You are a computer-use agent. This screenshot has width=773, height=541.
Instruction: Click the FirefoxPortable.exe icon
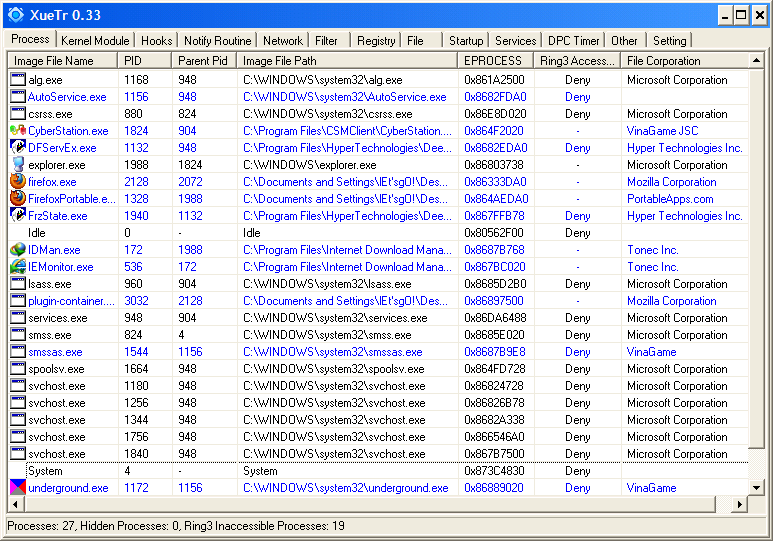pos(17,199)
